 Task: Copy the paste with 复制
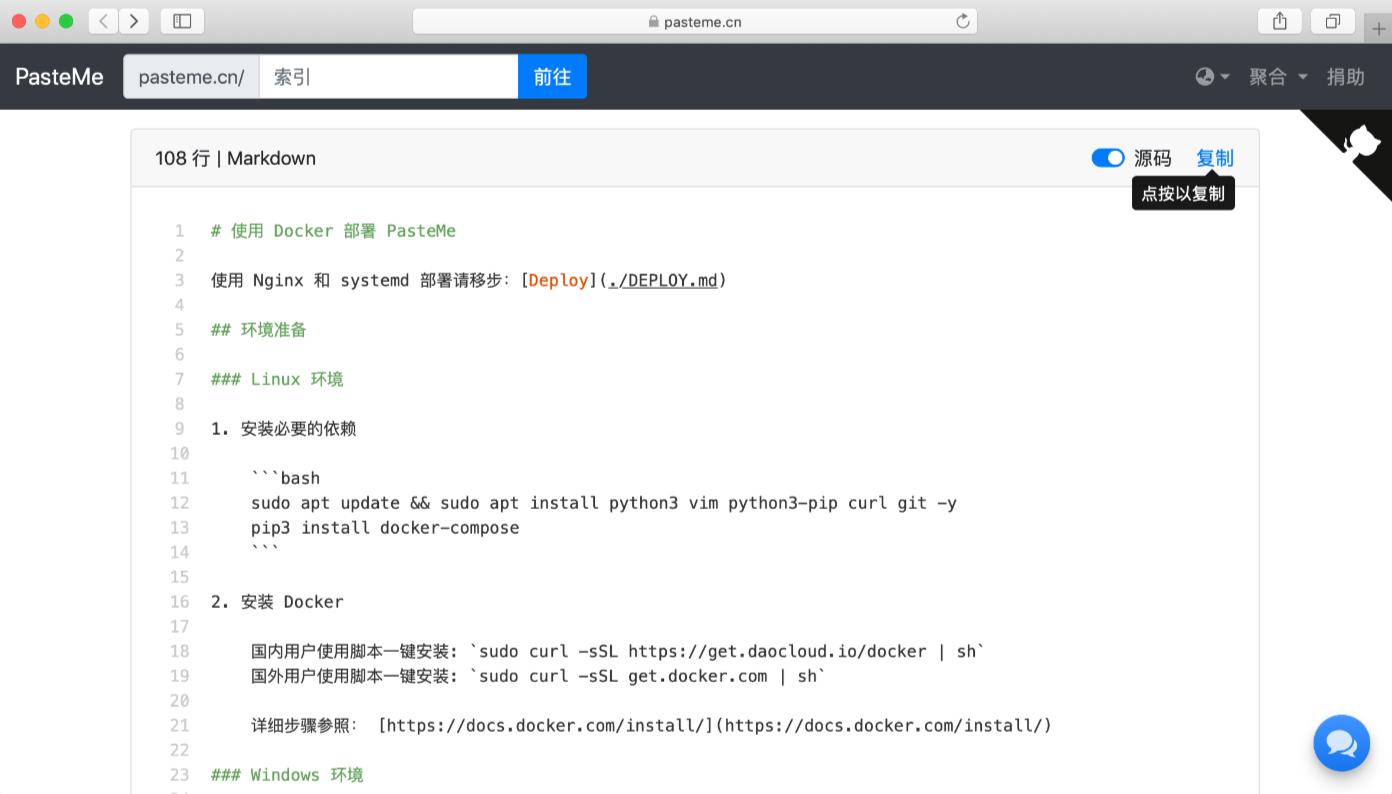(x=1215, y=158)
